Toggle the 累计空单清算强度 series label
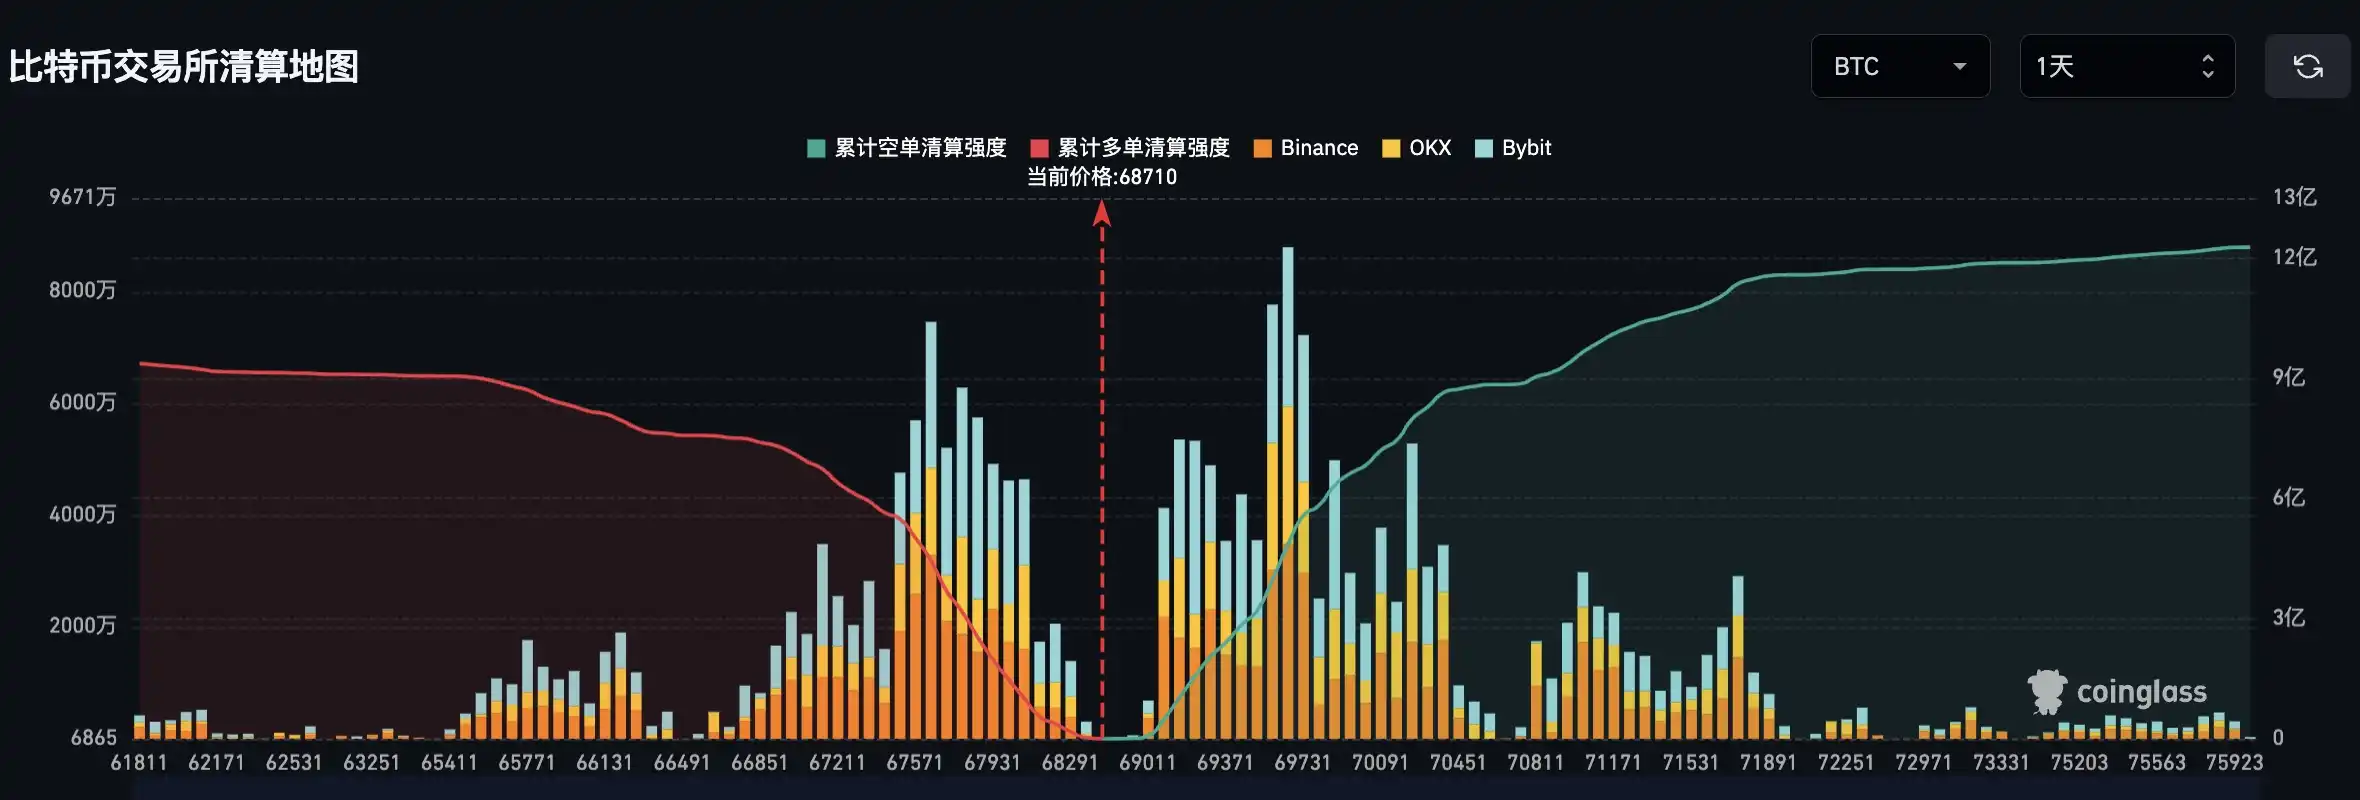 [920, 148]
